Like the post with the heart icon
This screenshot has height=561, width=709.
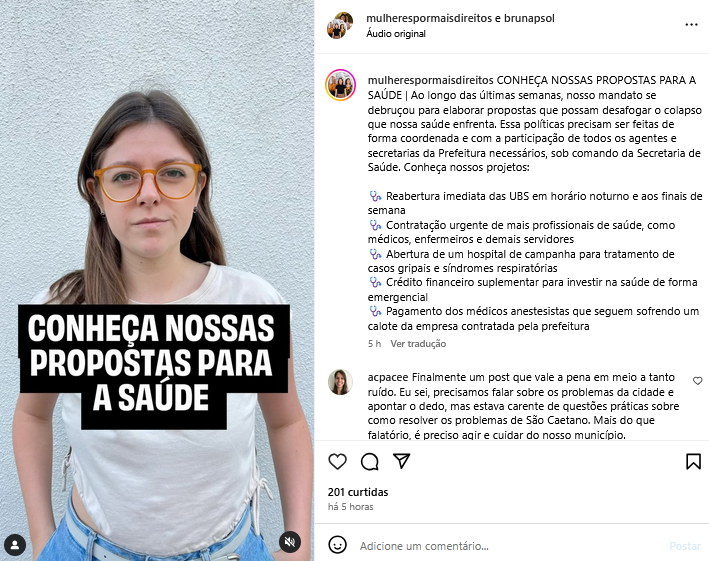pos(337,462)
